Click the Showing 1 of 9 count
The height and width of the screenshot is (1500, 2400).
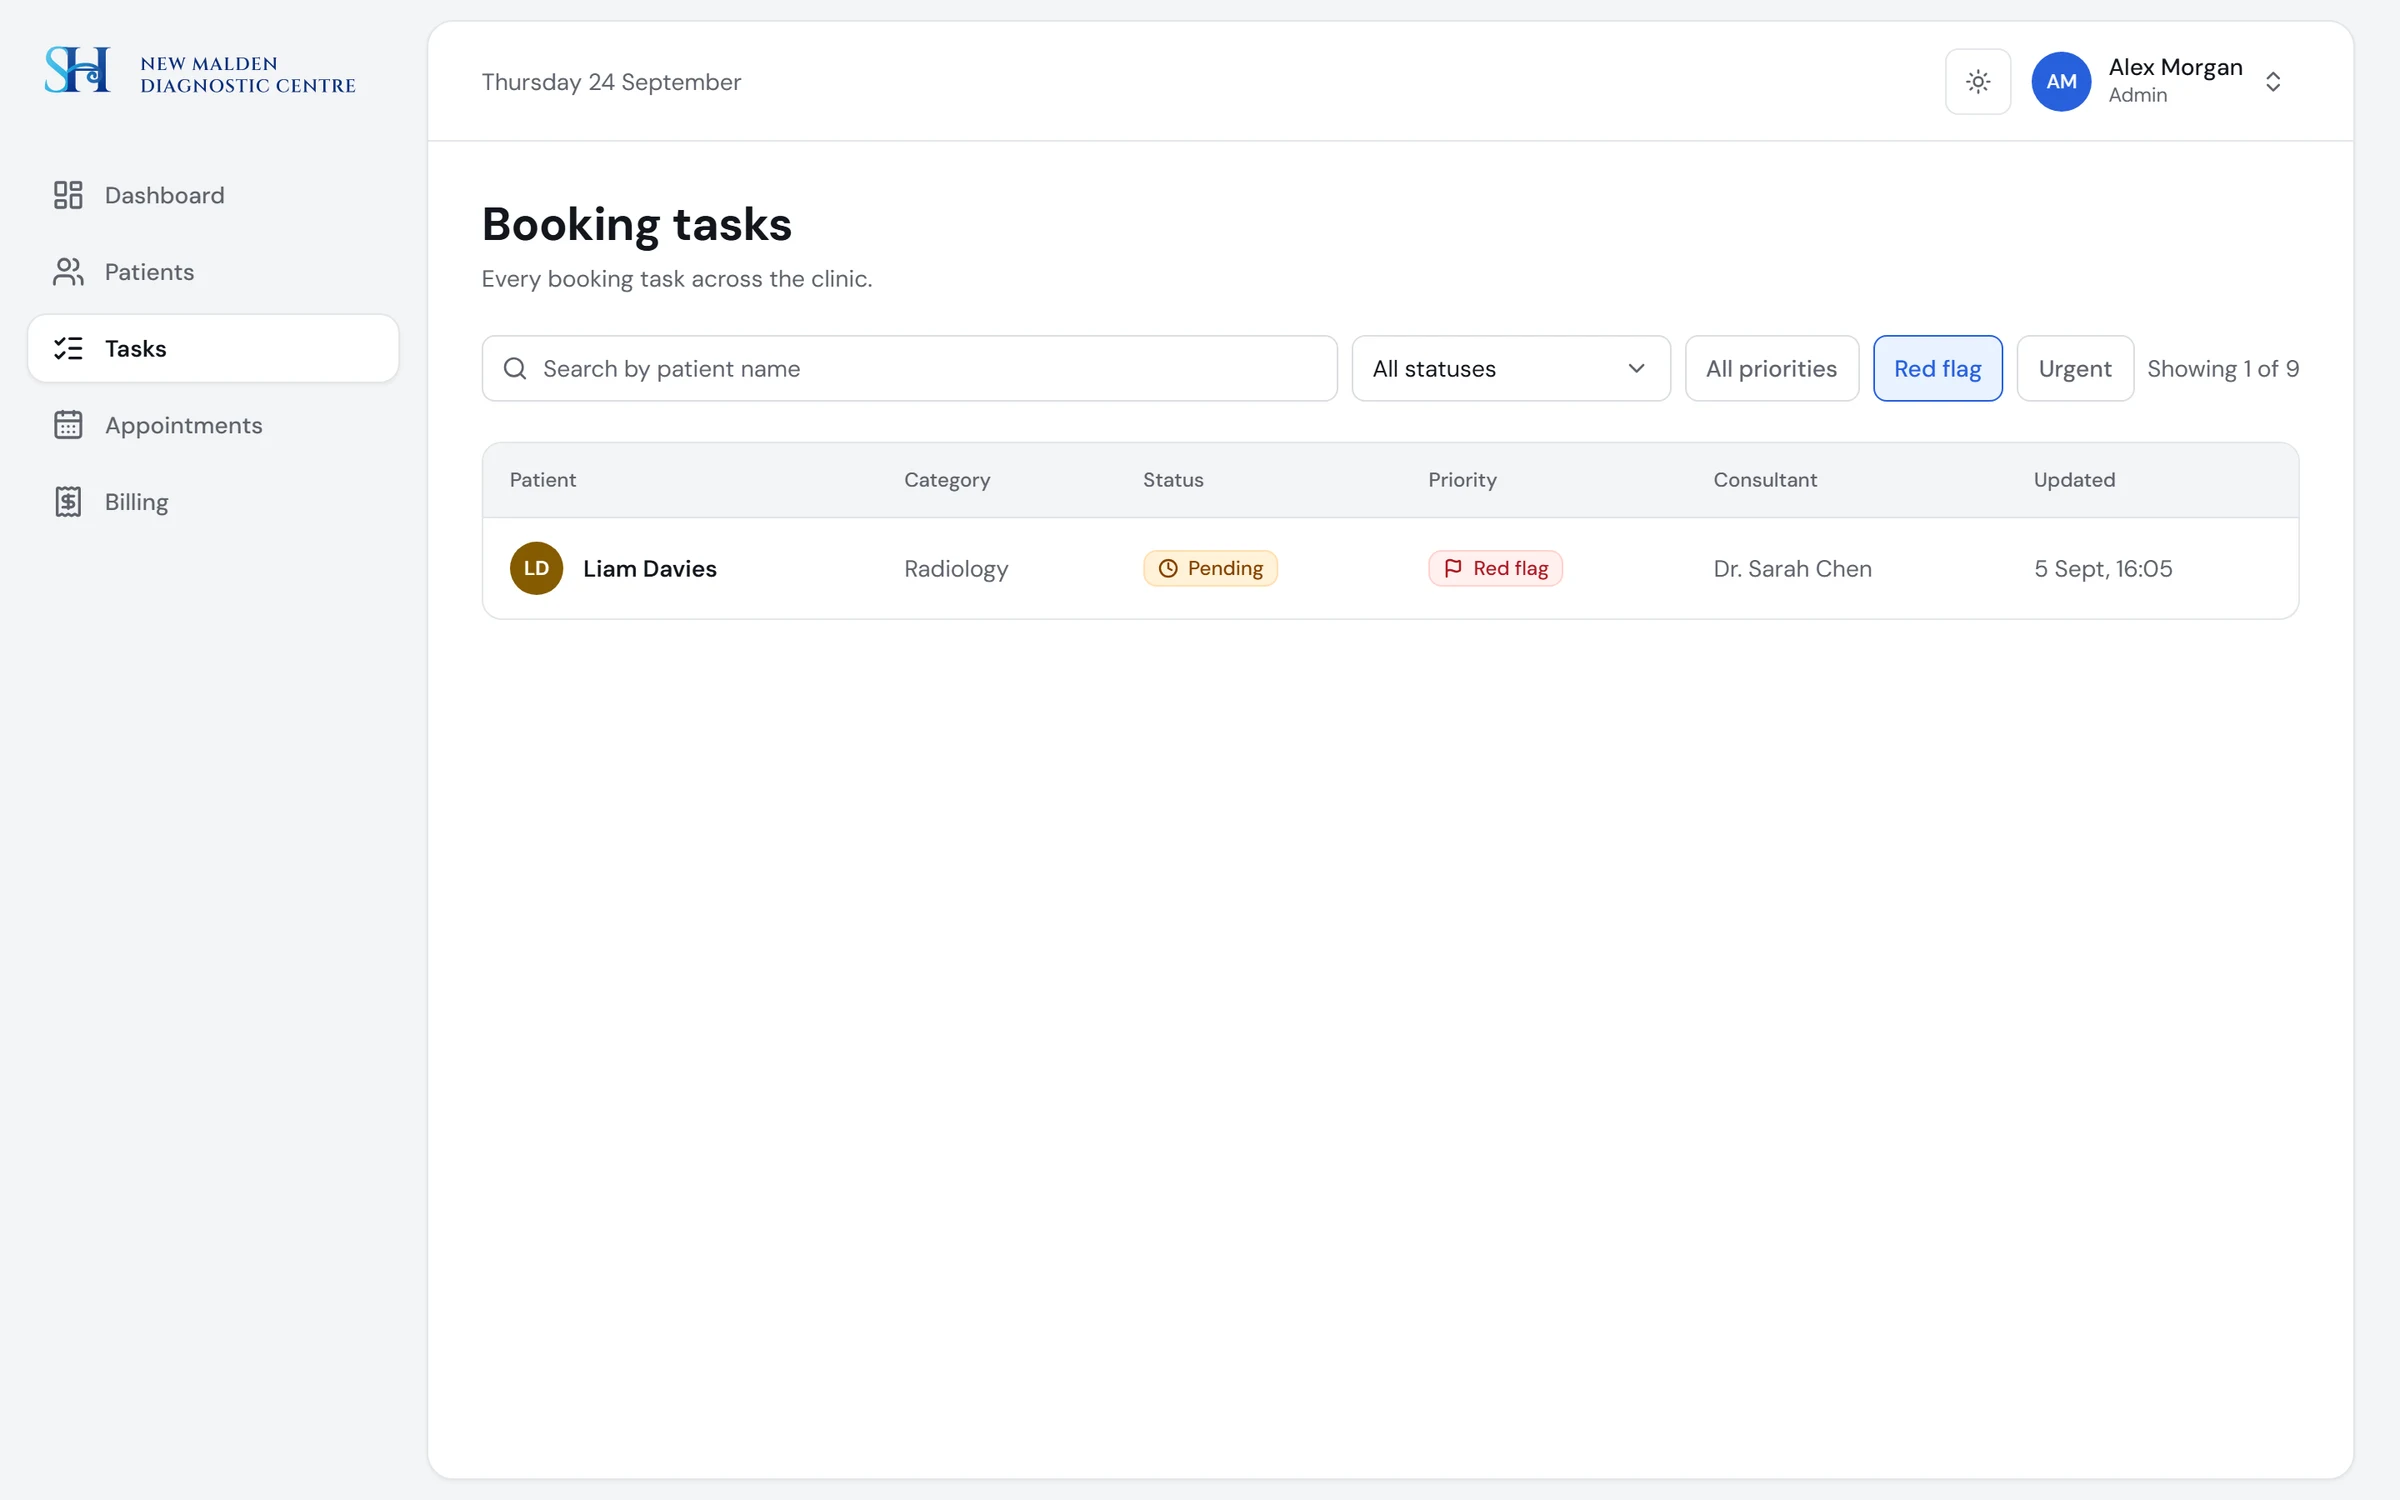[x=2223, y=369]
